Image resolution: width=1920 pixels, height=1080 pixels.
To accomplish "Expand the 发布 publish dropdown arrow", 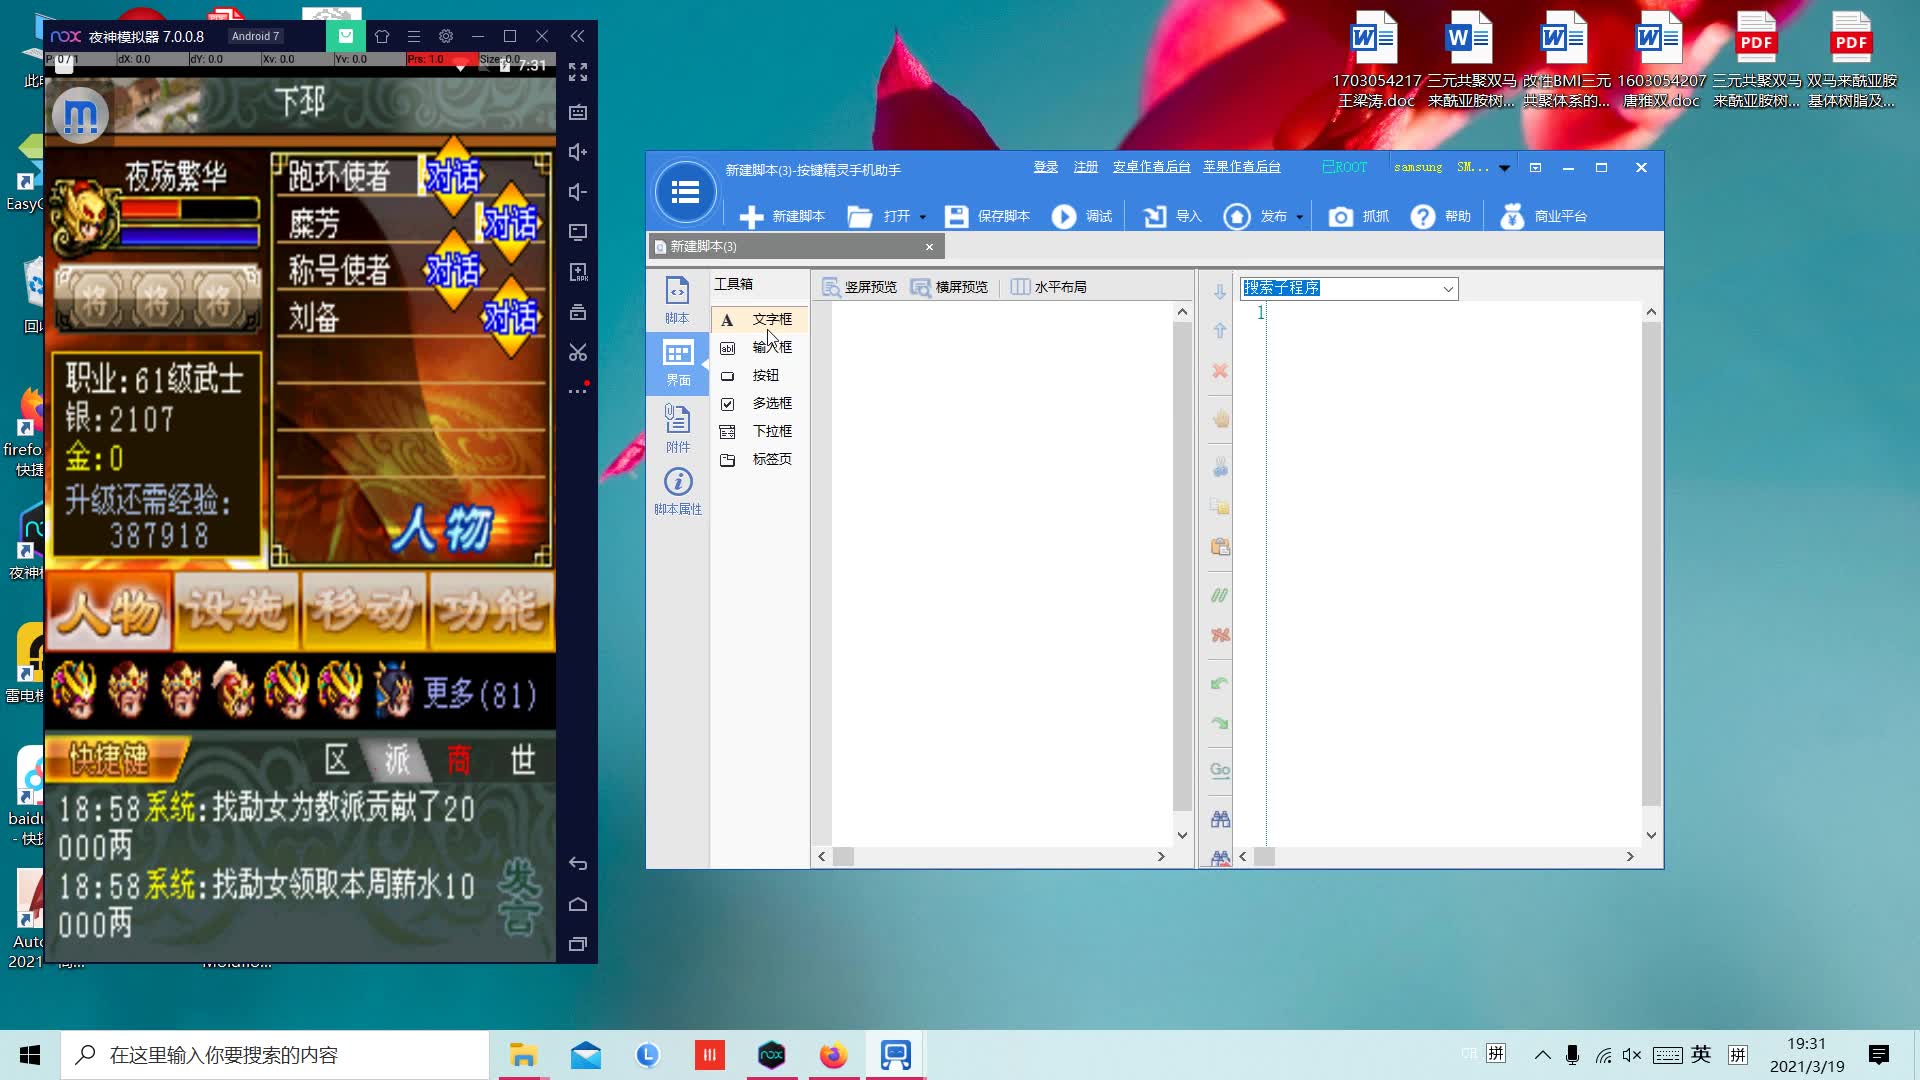I will point(1299,217).
